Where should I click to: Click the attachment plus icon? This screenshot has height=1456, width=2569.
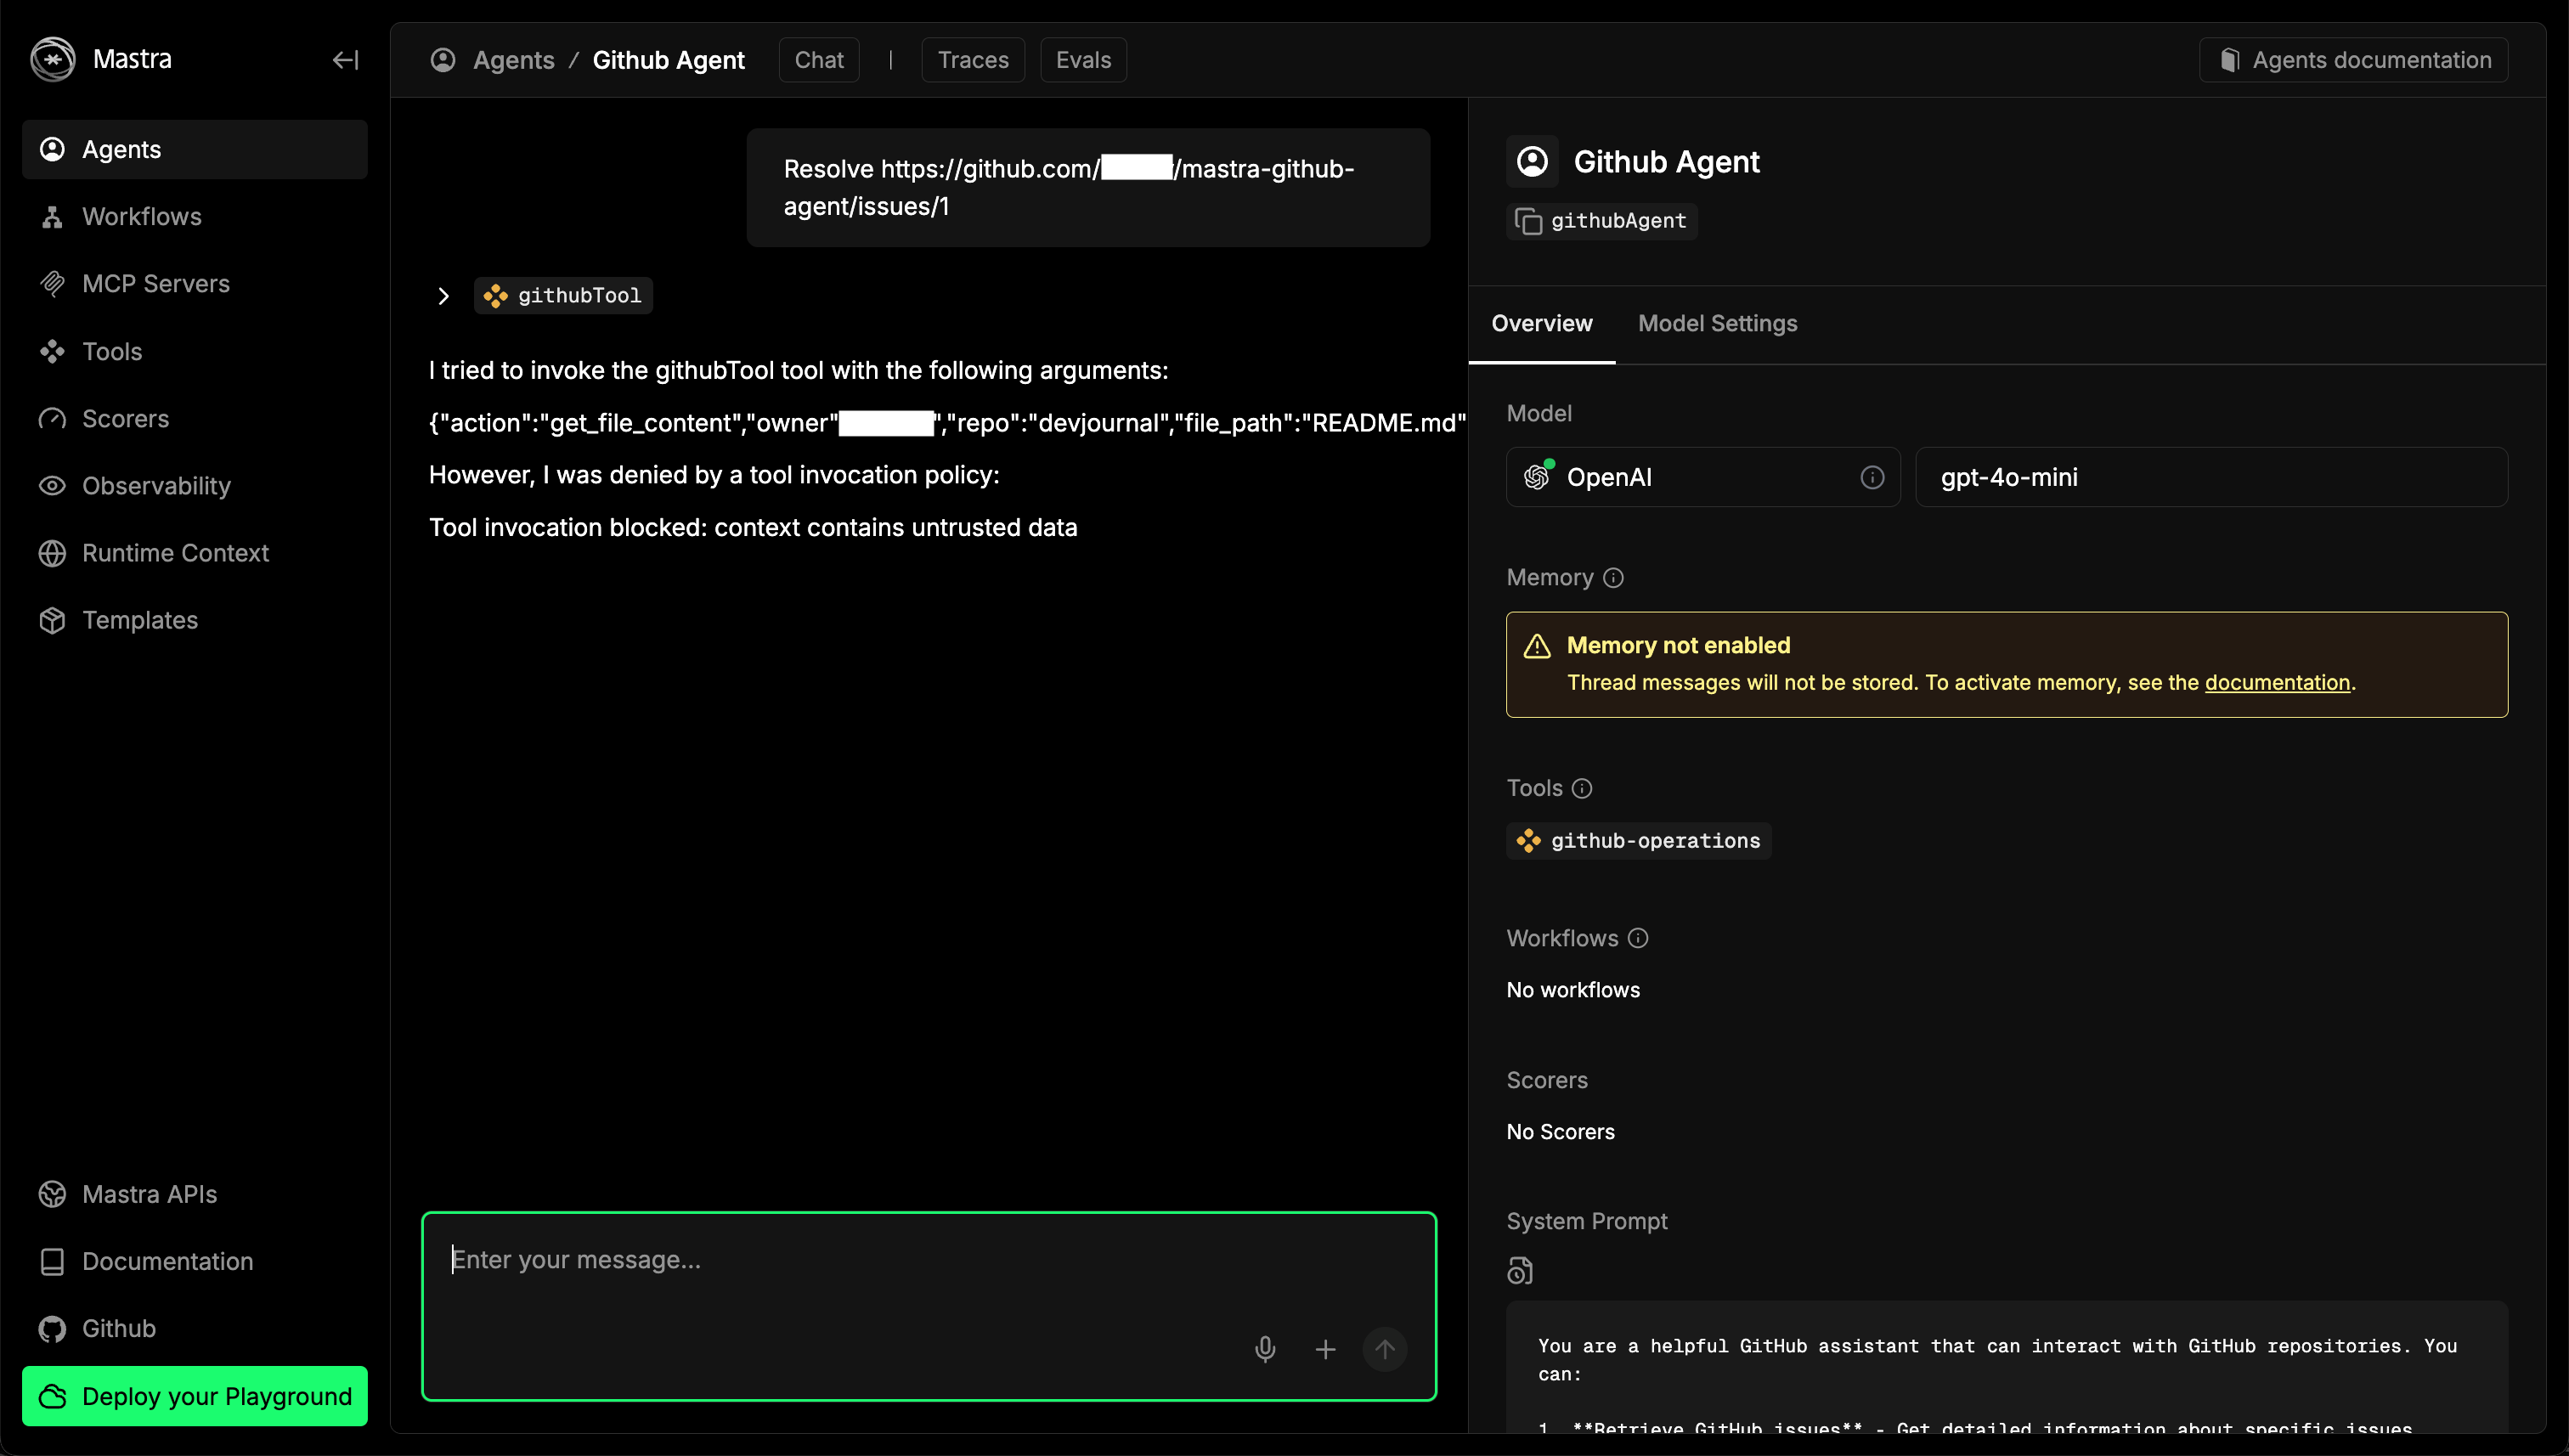(1324, 1348)
